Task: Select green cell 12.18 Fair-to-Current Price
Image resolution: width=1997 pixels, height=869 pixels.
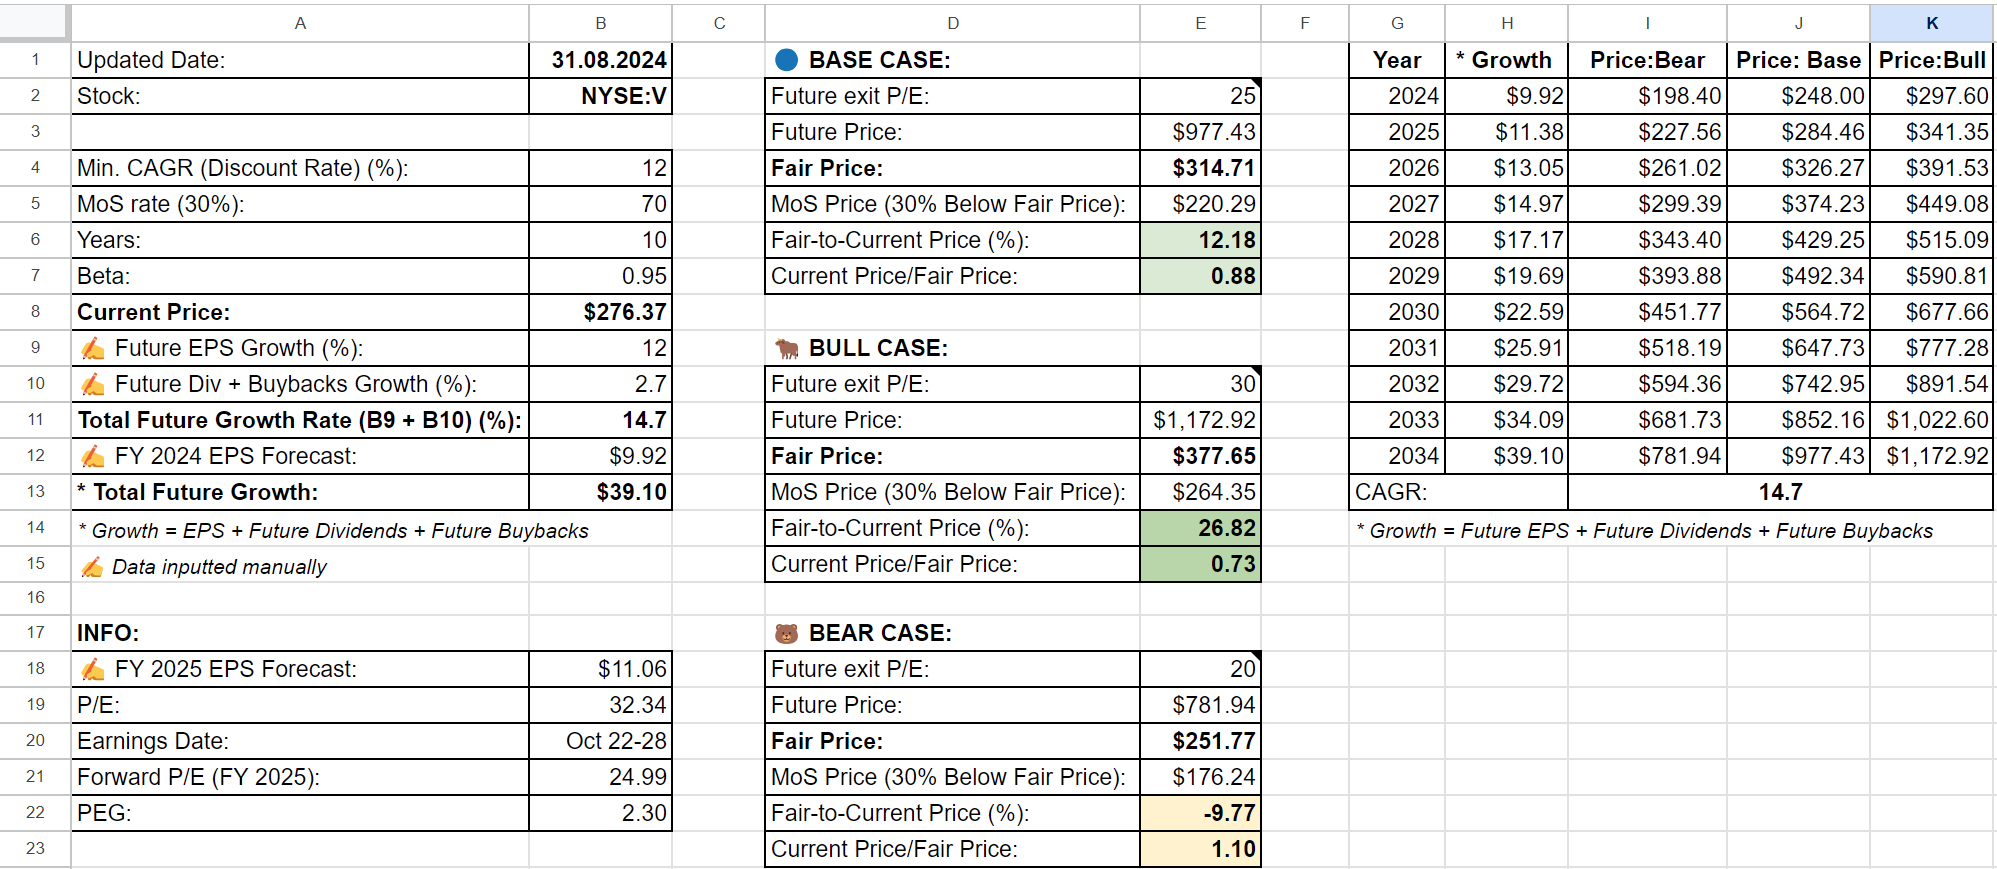Action: tap(1200, 240)
